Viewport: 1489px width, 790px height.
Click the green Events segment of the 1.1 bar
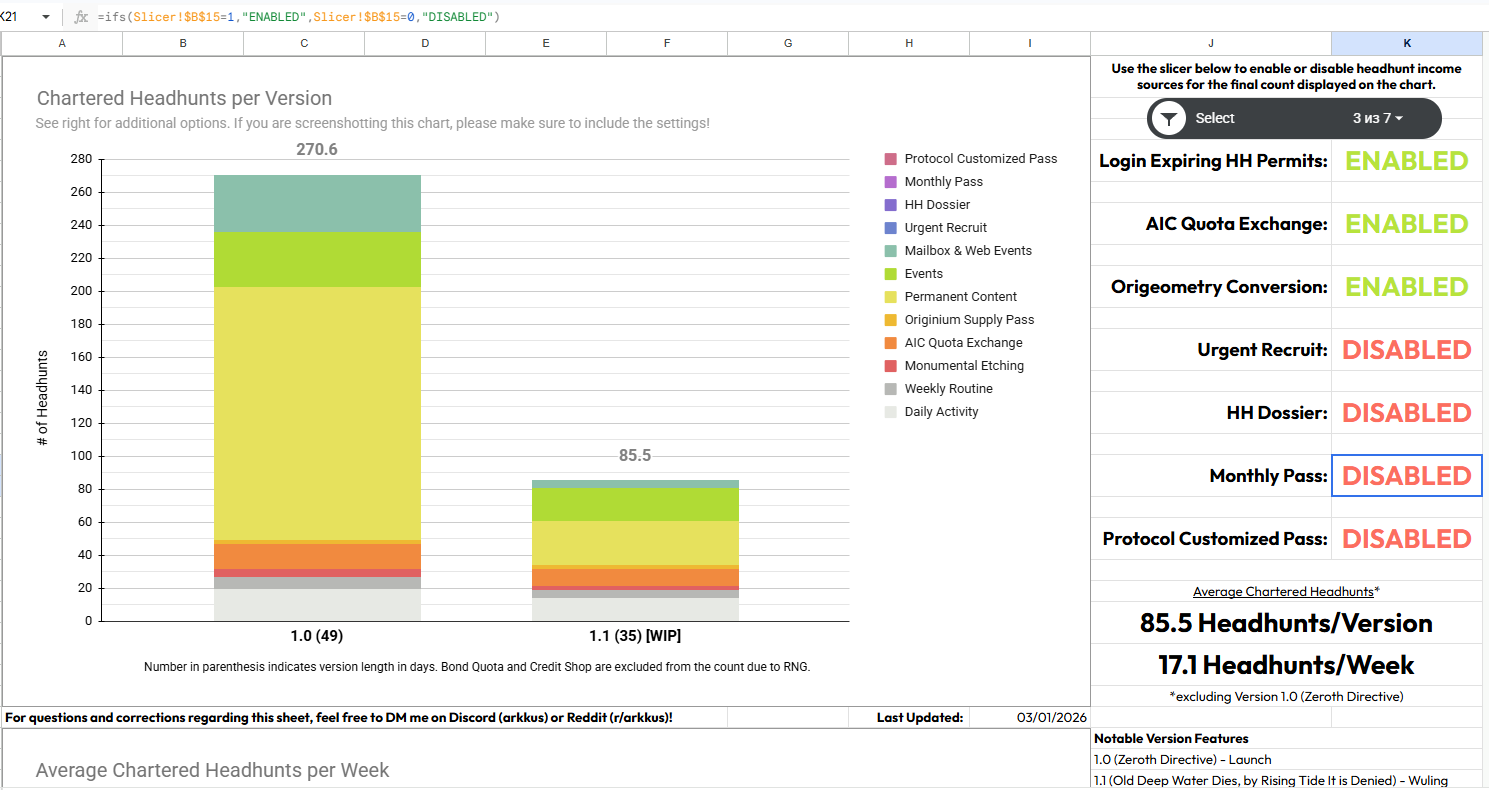(635, 505)
